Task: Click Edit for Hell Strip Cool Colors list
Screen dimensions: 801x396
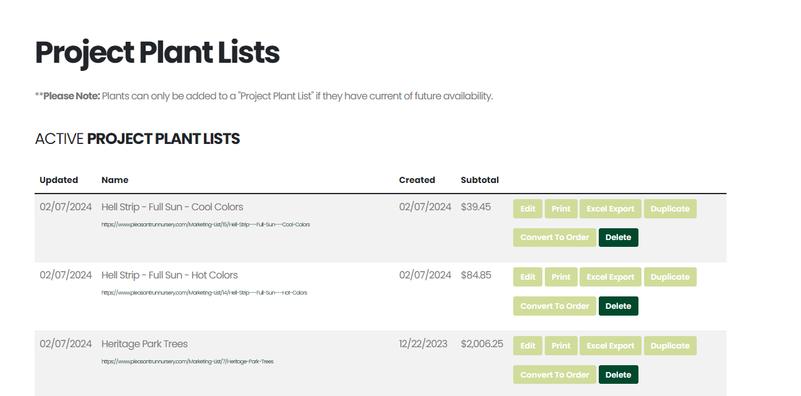Action: pos(528,208)
